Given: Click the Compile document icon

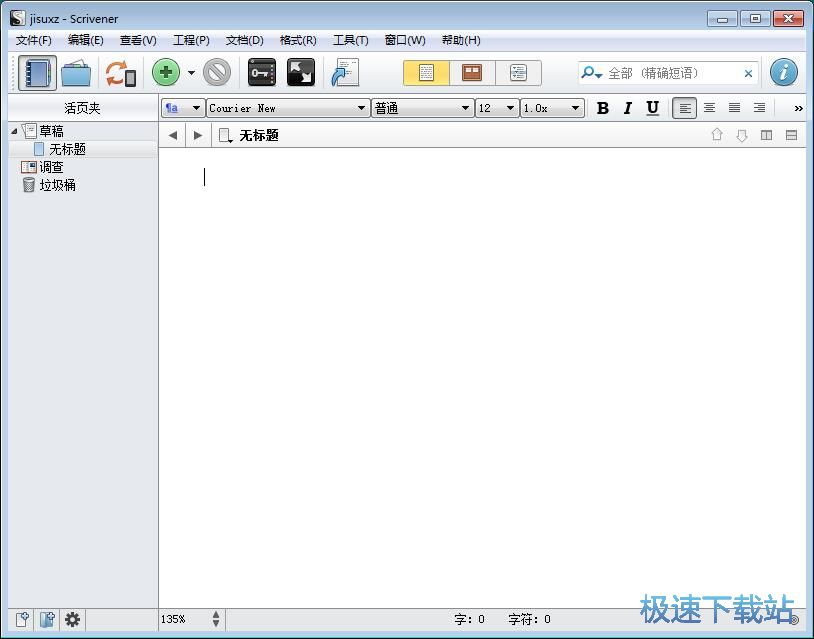Looking at the screenshot, I should [345, 73].
